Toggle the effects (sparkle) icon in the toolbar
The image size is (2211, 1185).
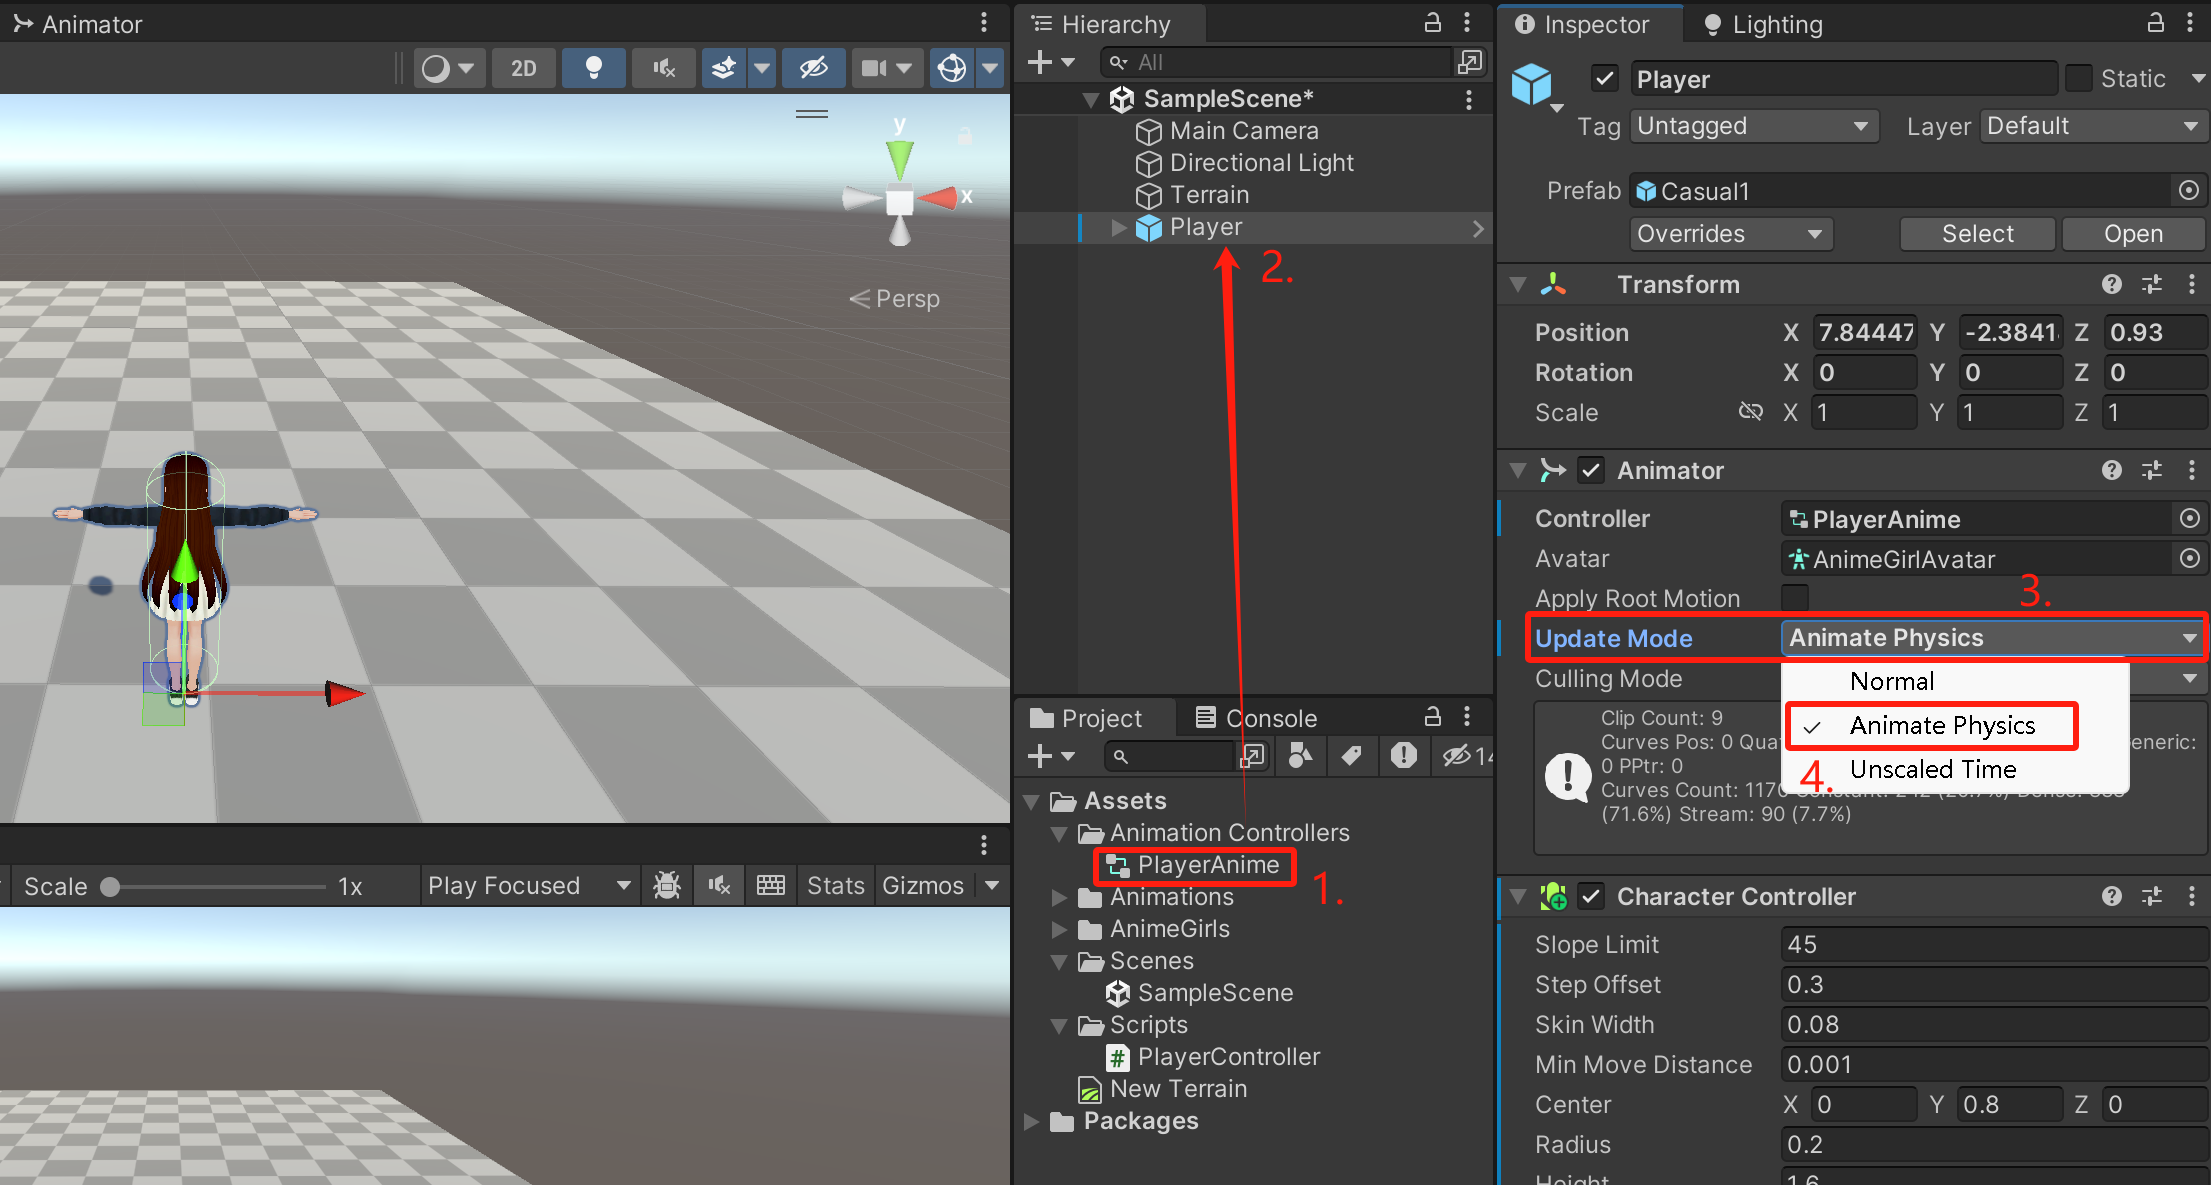[724, 68]
